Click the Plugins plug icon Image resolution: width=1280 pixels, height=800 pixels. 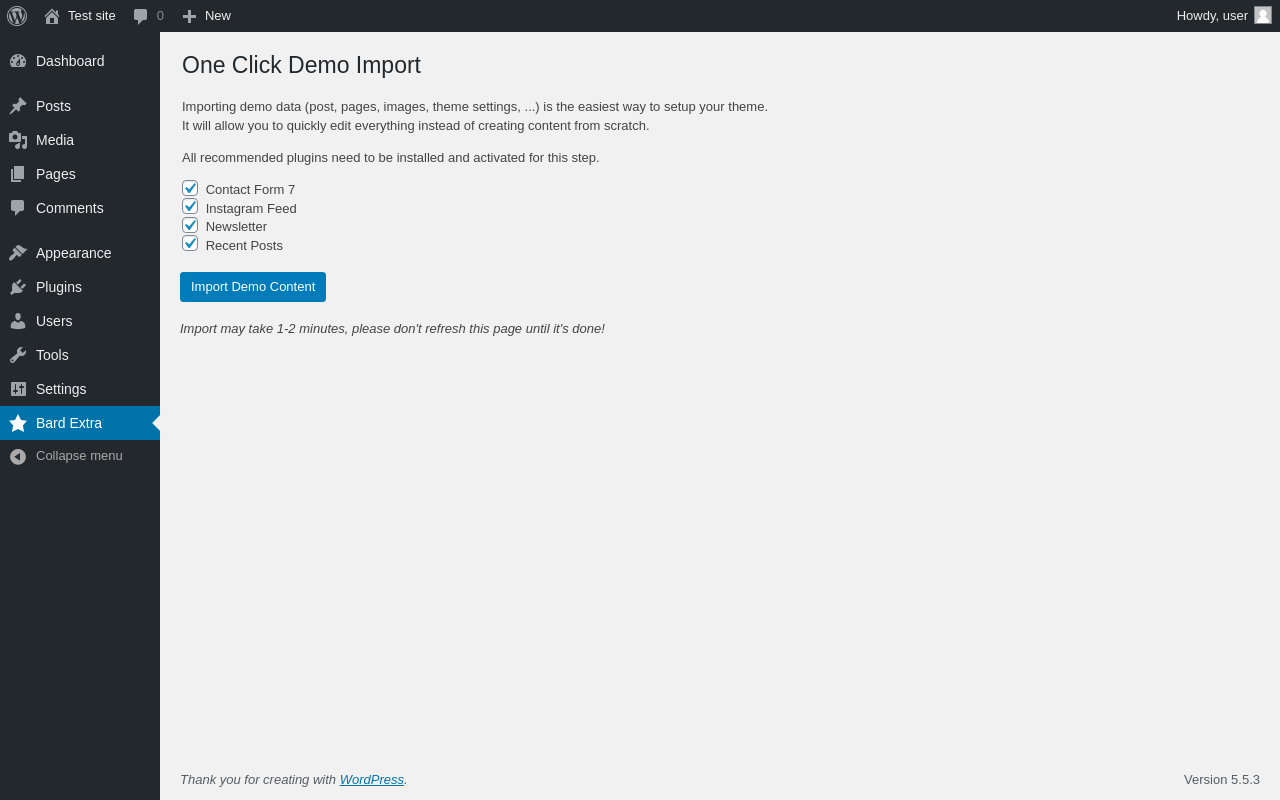coord(18,287)
